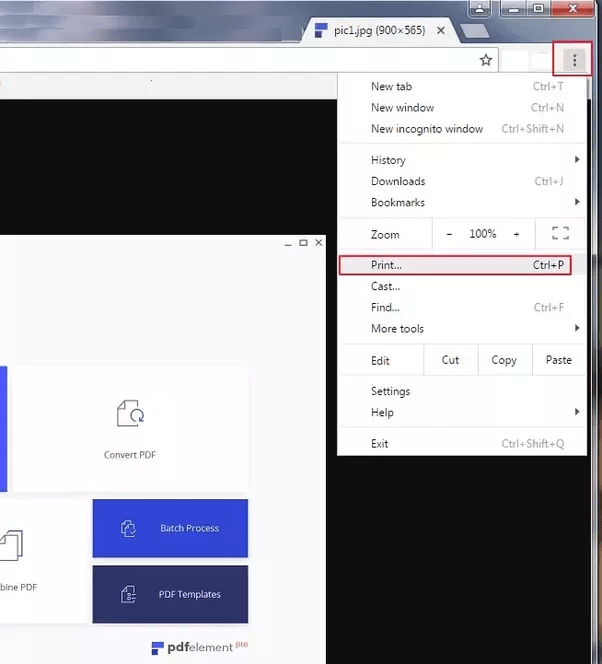Click the user profile icon in title bar
602x664 pixels.
479,8
